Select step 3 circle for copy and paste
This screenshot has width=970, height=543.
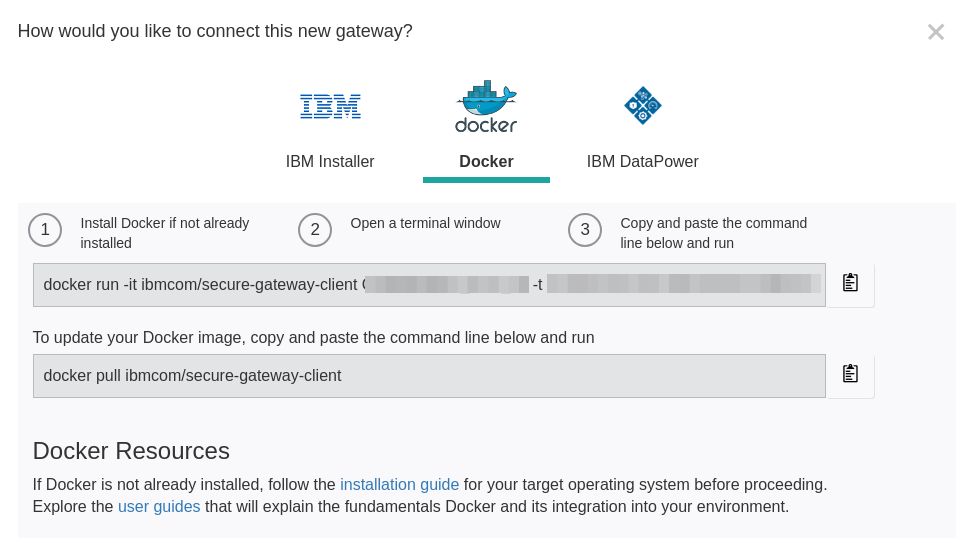[x=585, y=230]
